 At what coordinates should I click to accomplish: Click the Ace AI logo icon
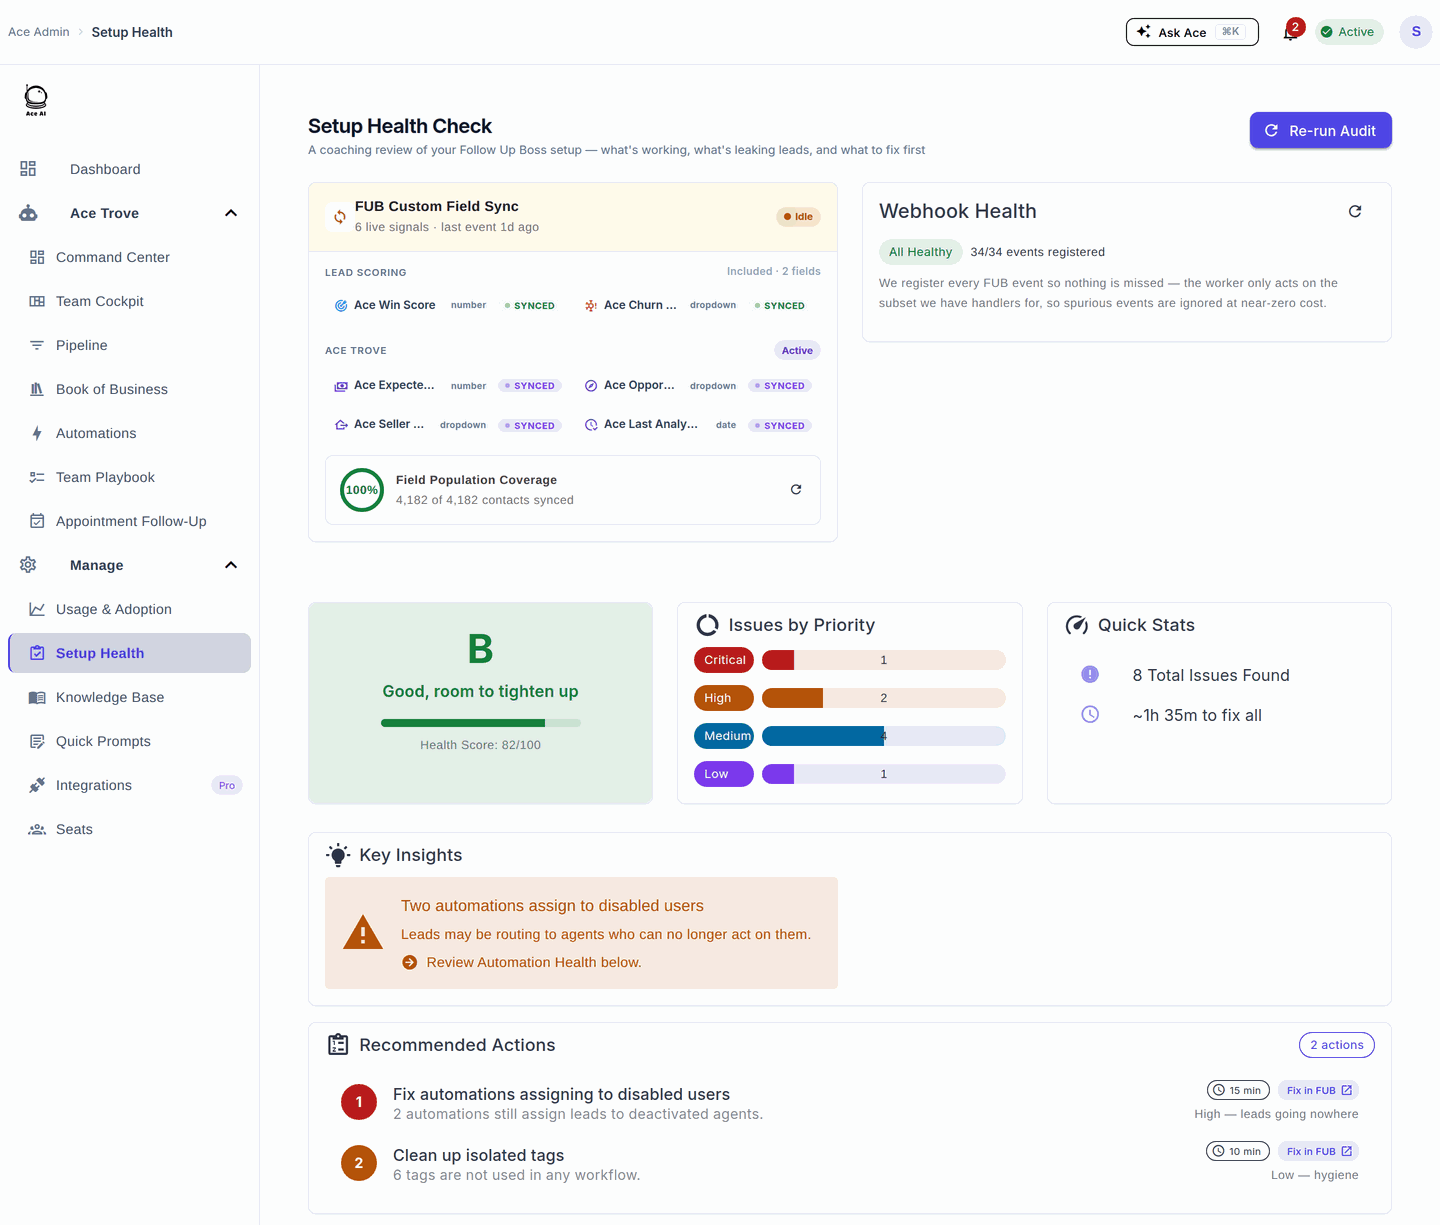[36, 100]
